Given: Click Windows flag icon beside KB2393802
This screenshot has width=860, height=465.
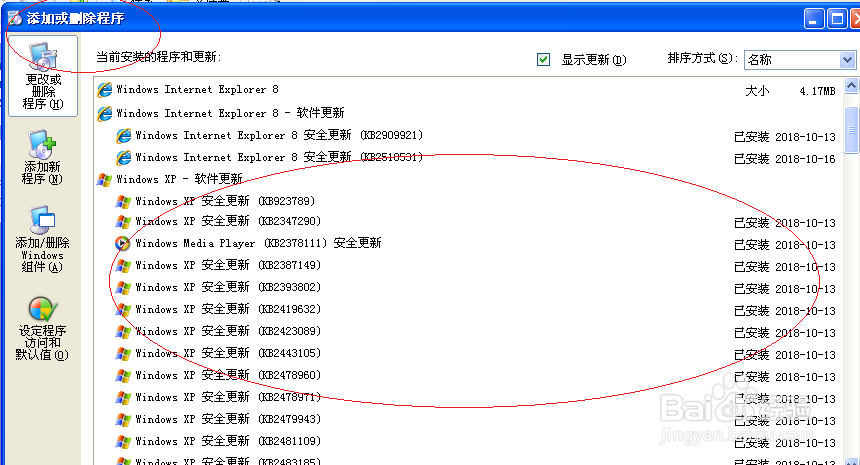Looking at the screenshot, I should coord(123,287).
